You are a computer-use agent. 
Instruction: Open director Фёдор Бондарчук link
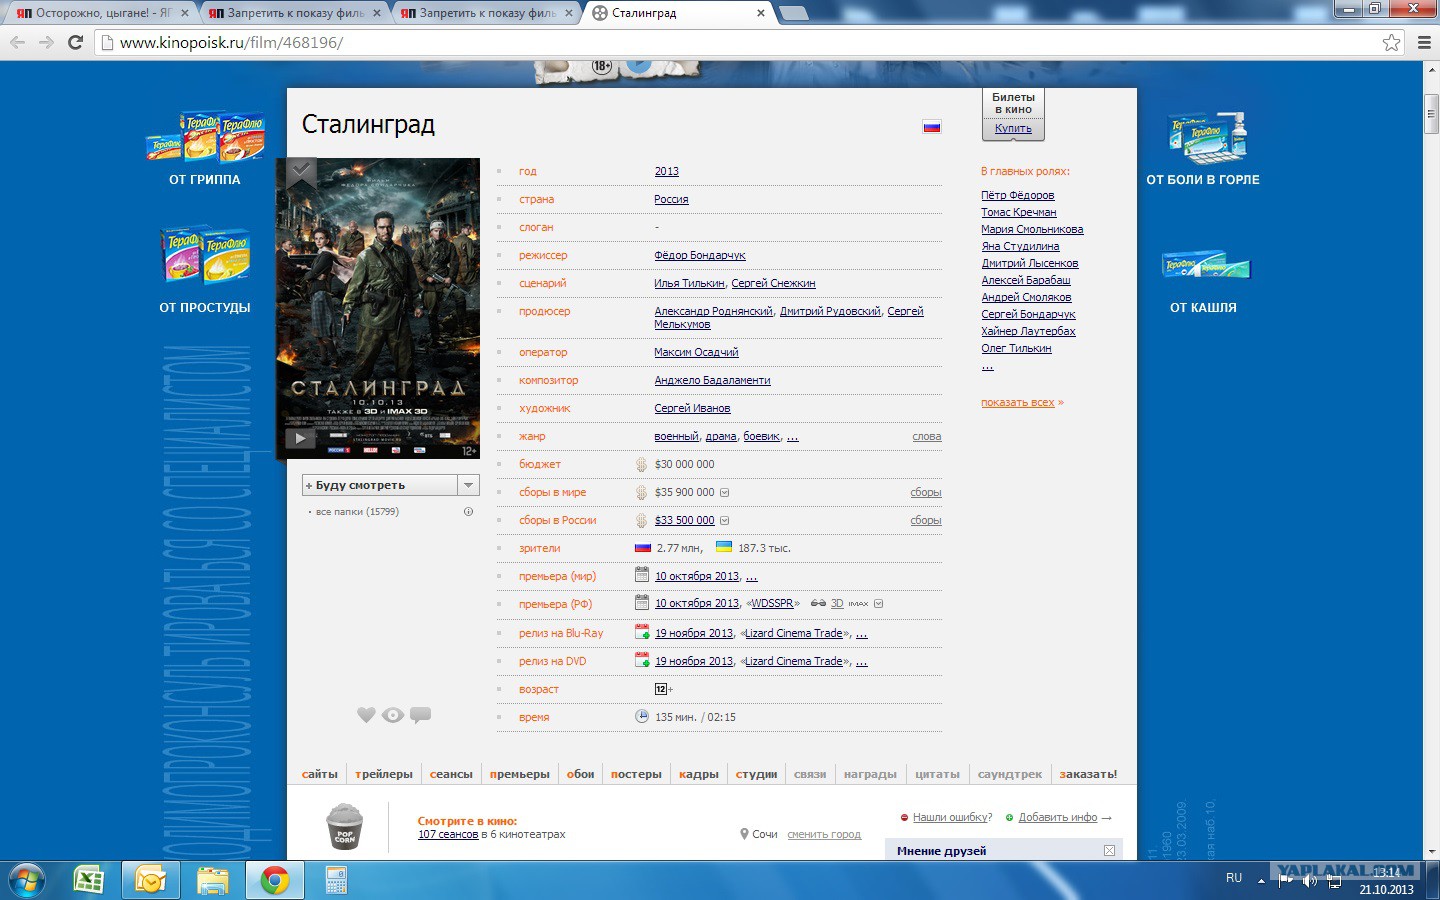coord(700,255)
